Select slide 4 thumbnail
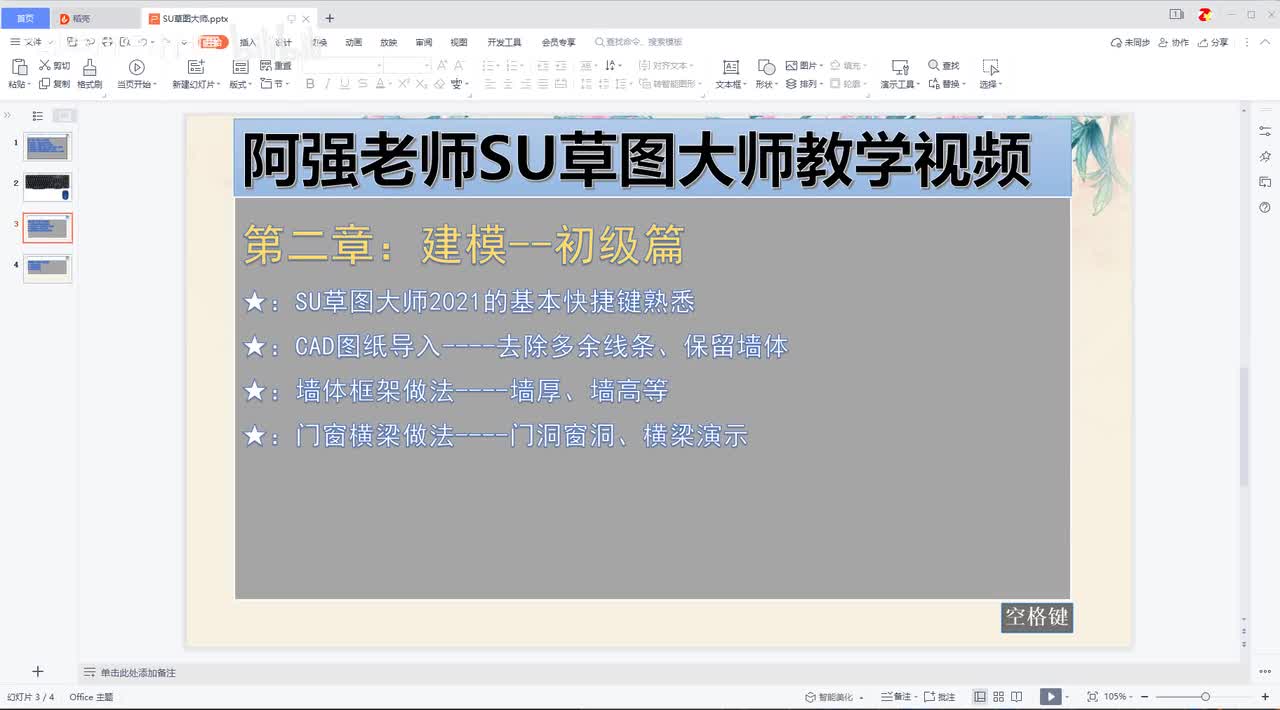 (47, 268)
